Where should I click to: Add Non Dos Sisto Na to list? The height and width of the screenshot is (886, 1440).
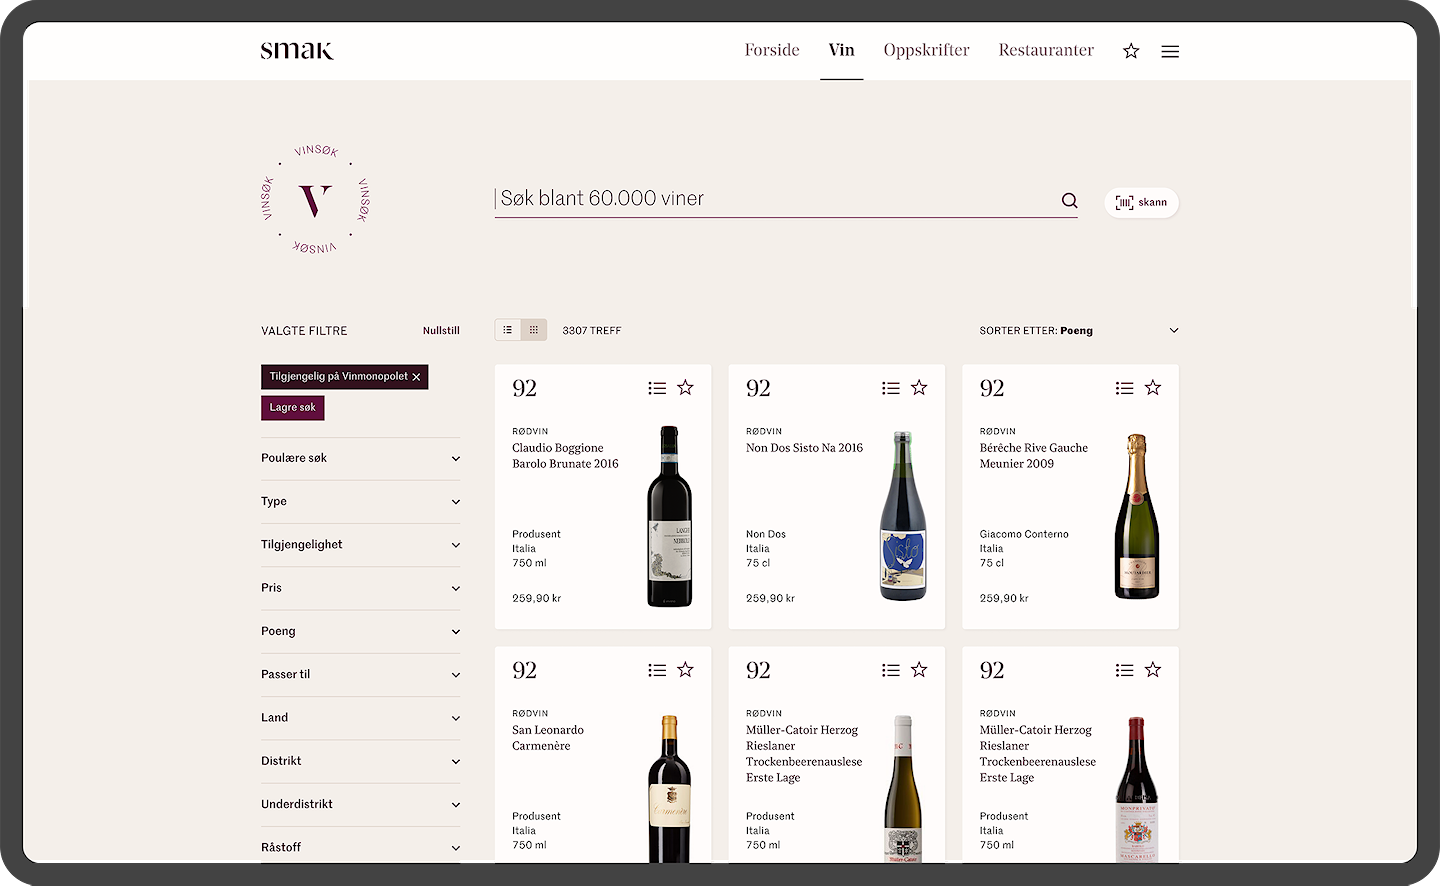click(x=890, y=388)
